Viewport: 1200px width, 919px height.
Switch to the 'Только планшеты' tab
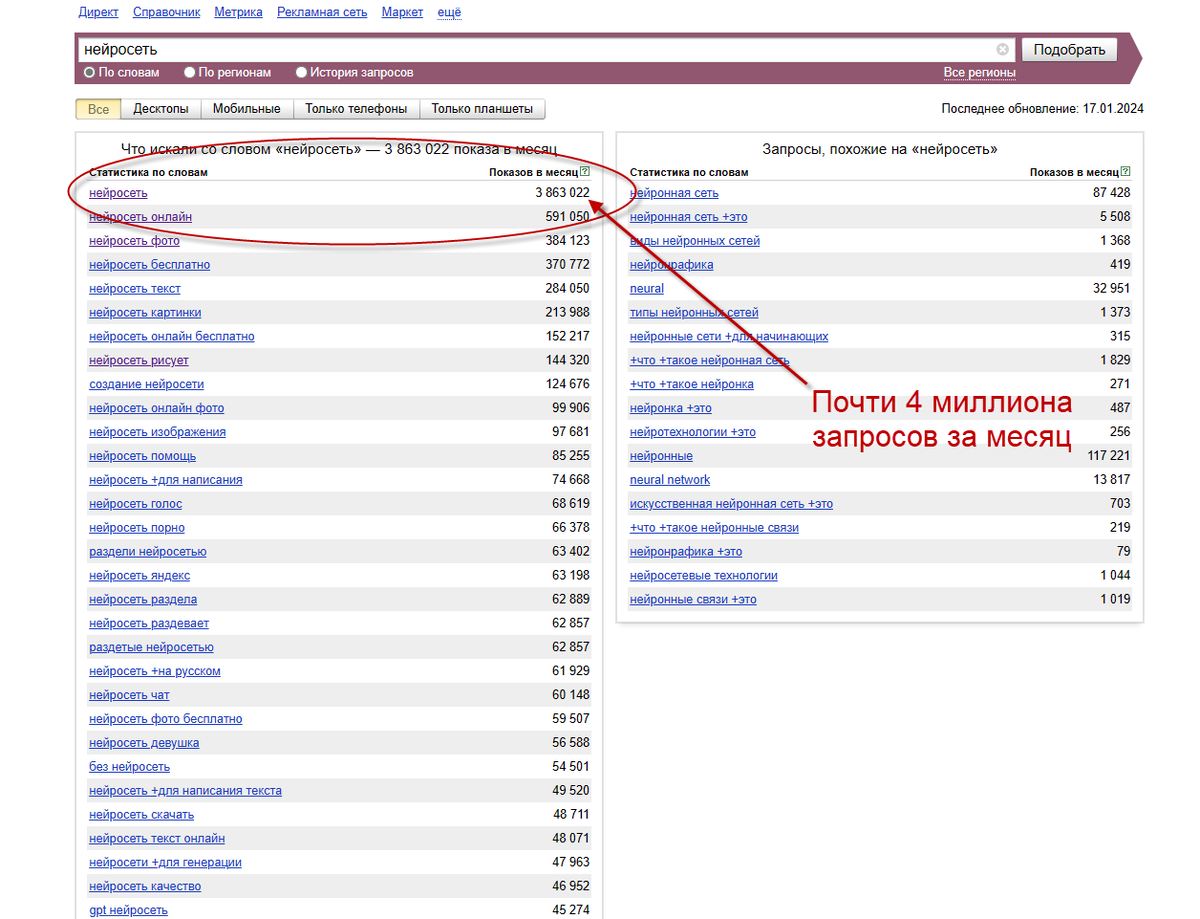point(482,109)
